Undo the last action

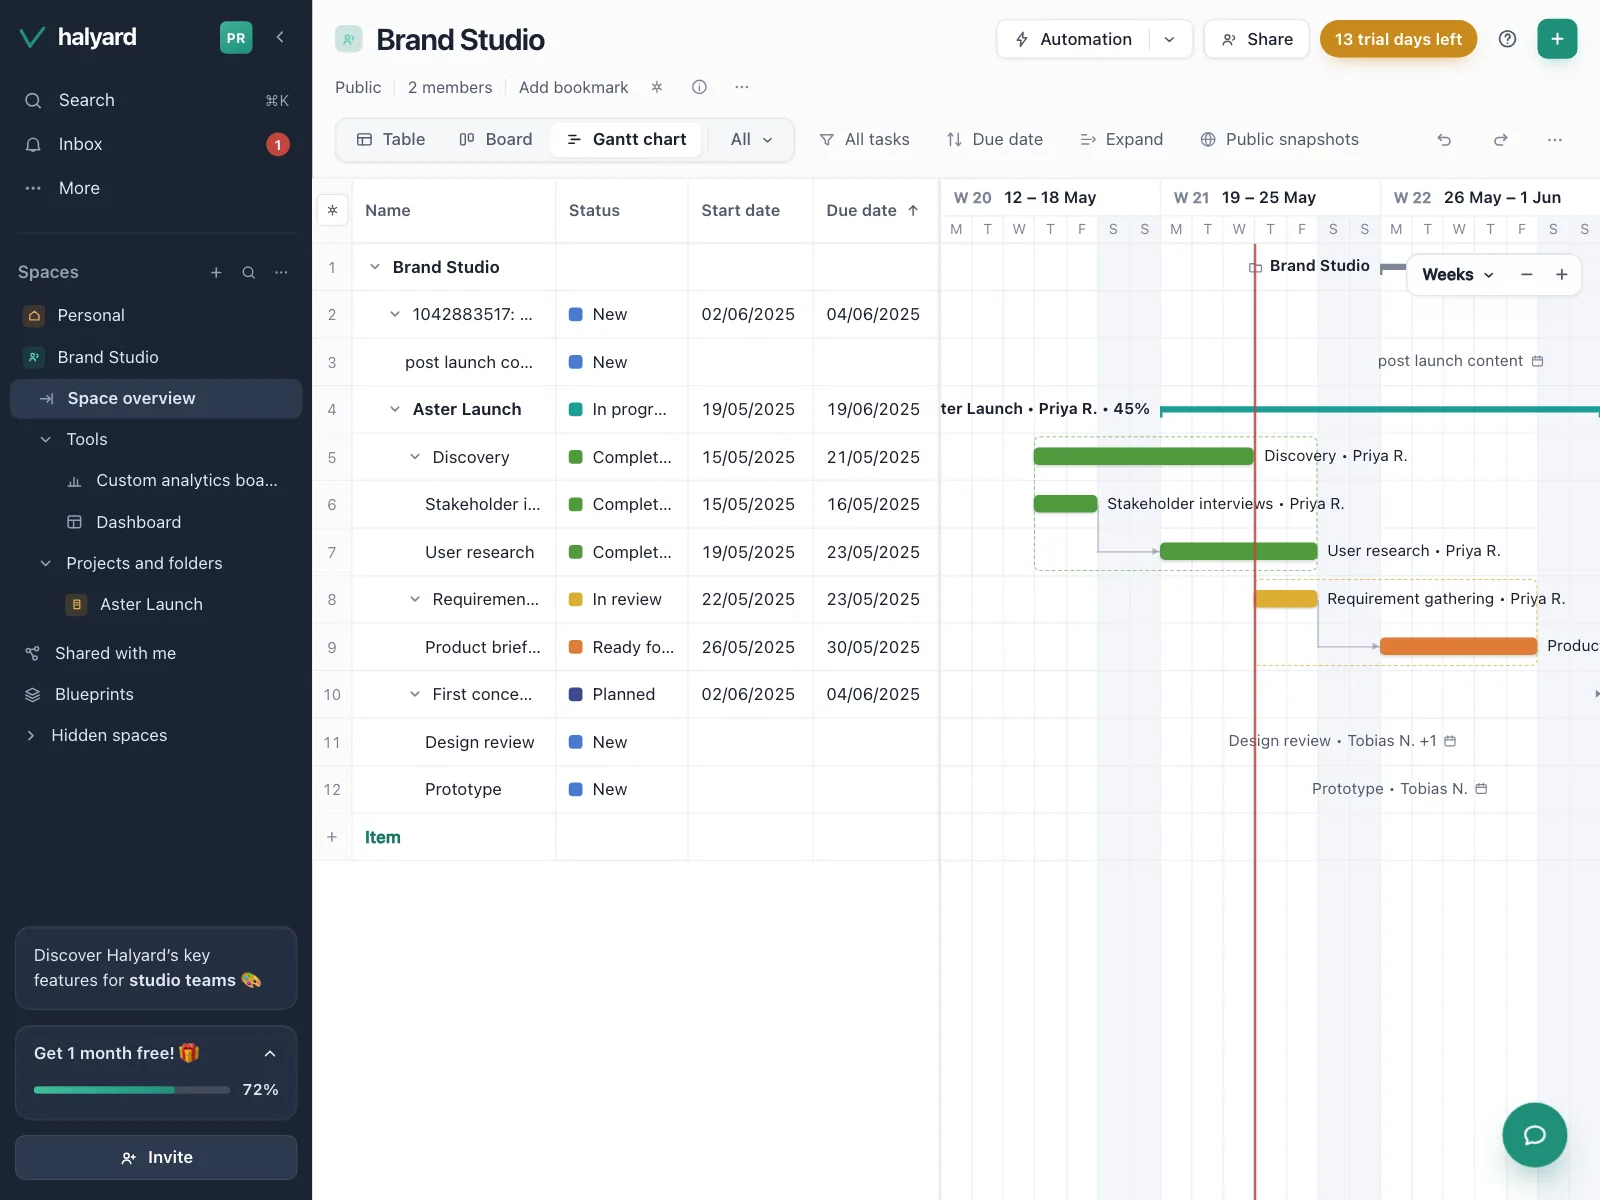pos(1444,140)
